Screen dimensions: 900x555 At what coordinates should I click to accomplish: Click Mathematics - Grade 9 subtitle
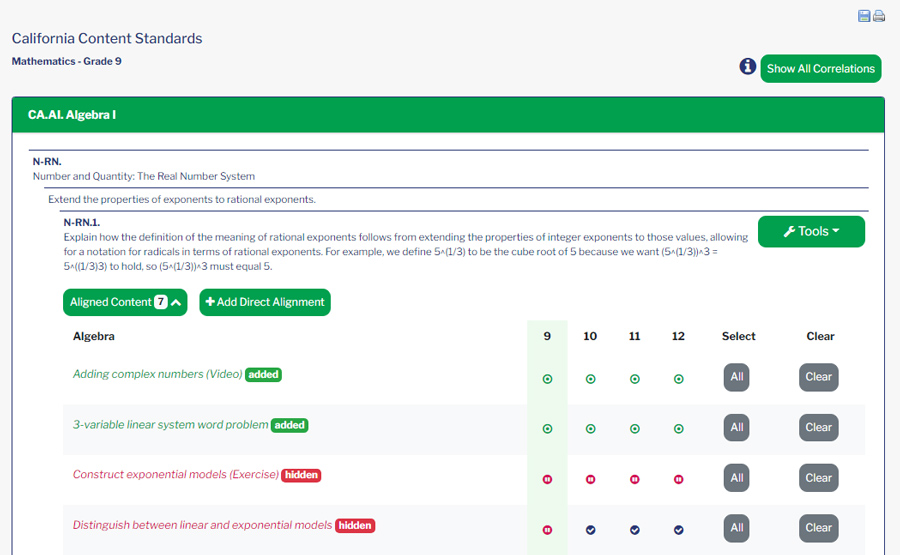point(67,61)
